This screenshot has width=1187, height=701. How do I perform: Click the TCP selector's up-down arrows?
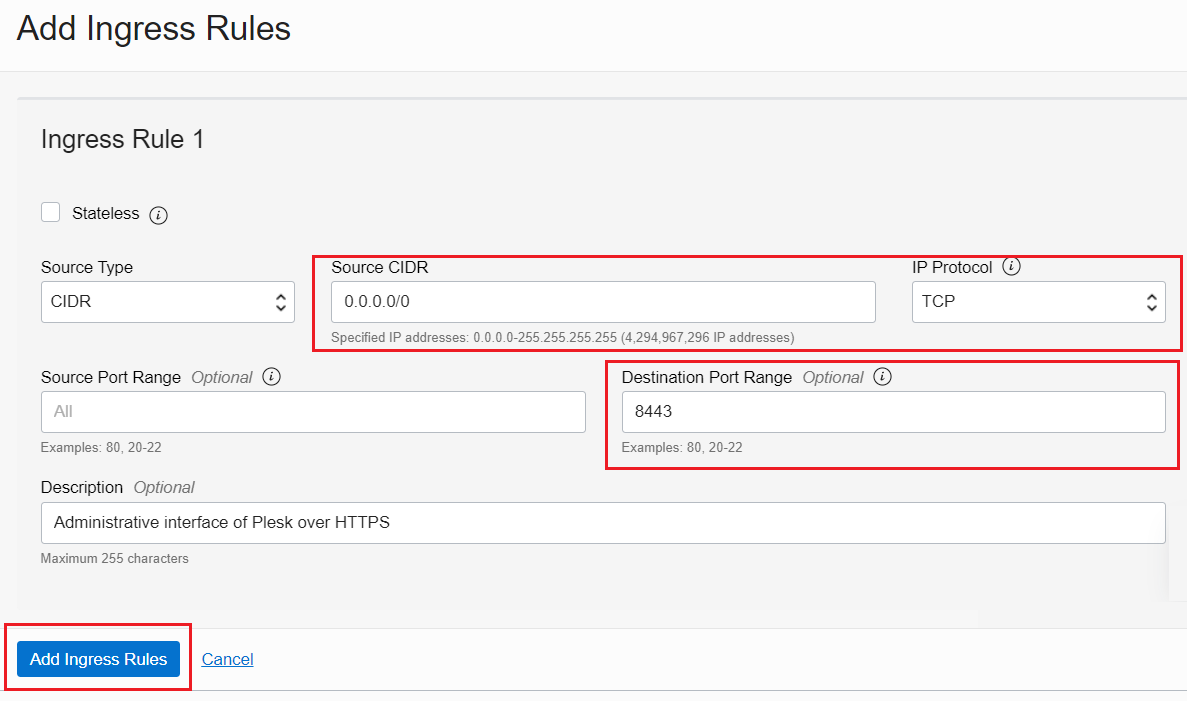[1152, 301]
